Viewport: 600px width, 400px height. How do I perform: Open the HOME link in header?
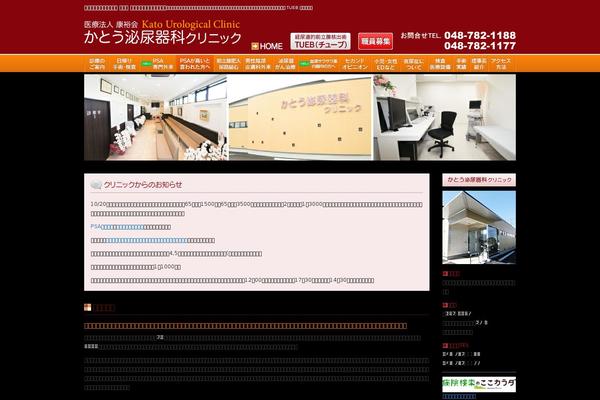point(267,46)
